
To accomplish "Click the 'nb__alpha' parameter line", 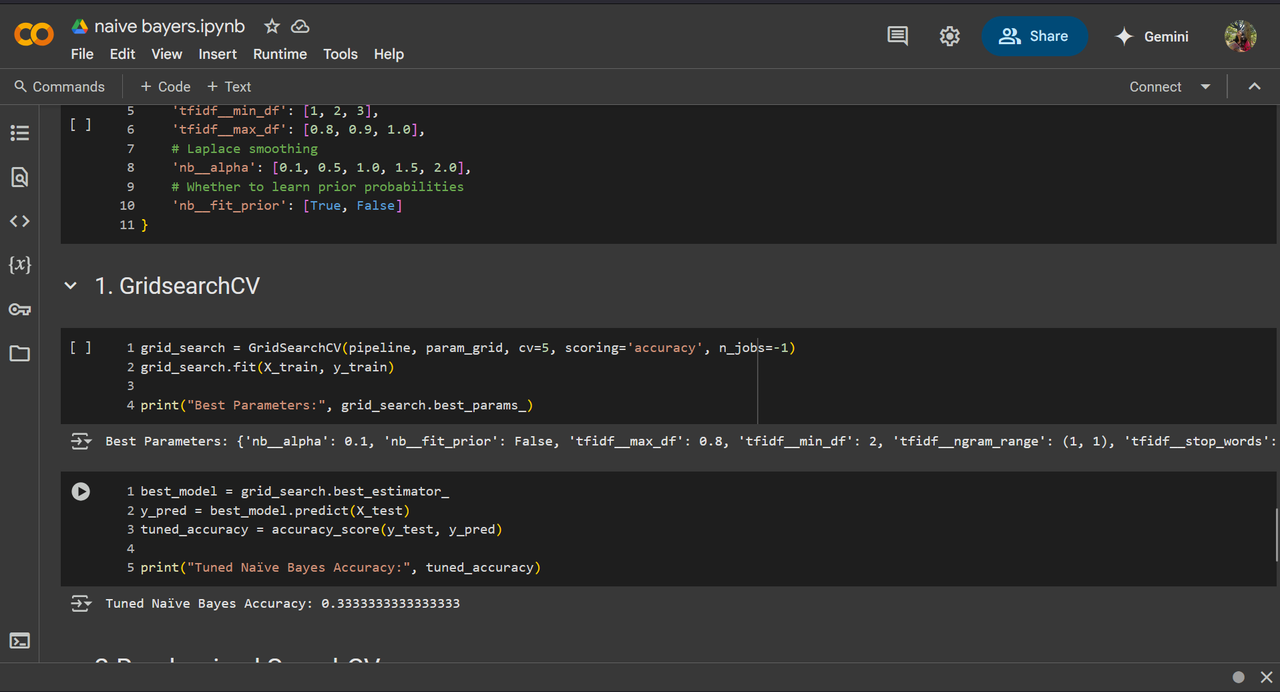I will pyautogui.click(x=320, y=168).
